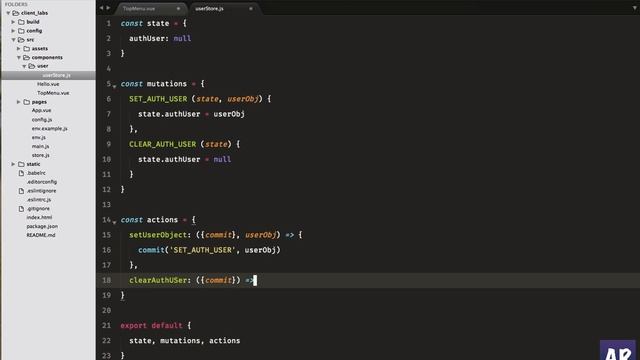This screenshot has width=640, height=360.
Task: Go to previous tab with left arrow
Action: tap(101, 8)
